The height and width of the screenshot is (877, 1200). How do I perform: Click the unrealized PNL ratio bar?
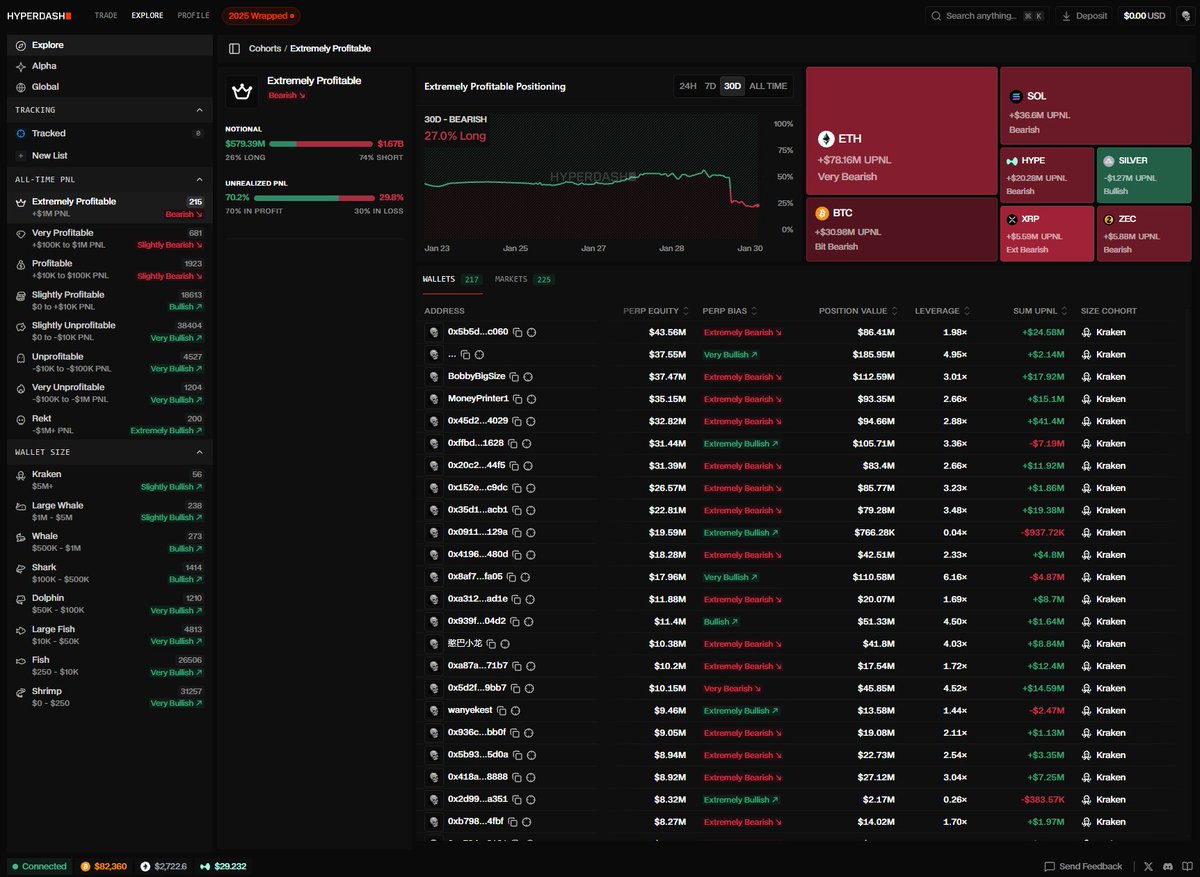coord(315,197)
